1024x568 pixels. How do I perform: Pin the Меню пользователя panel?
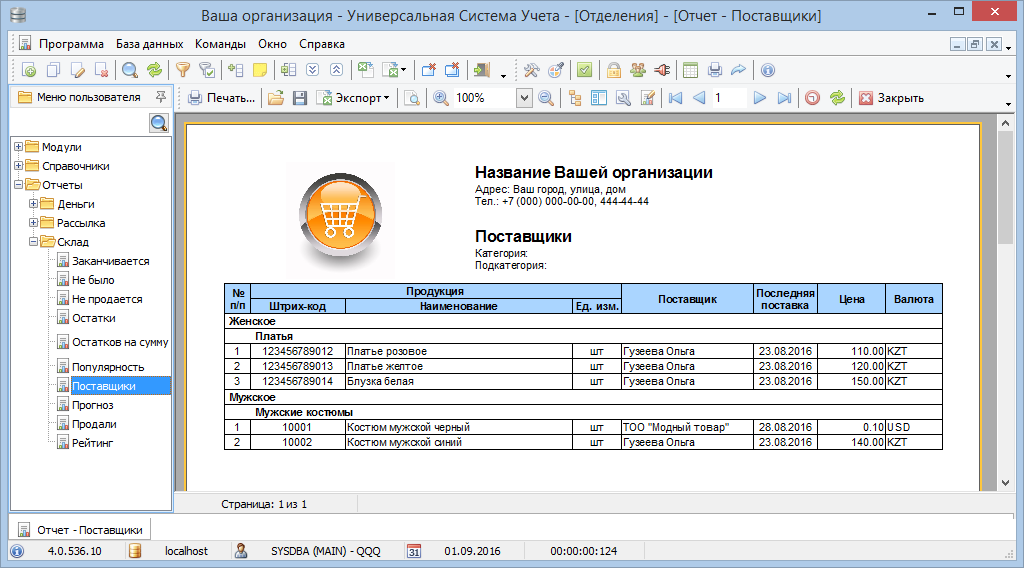[160, 97]
